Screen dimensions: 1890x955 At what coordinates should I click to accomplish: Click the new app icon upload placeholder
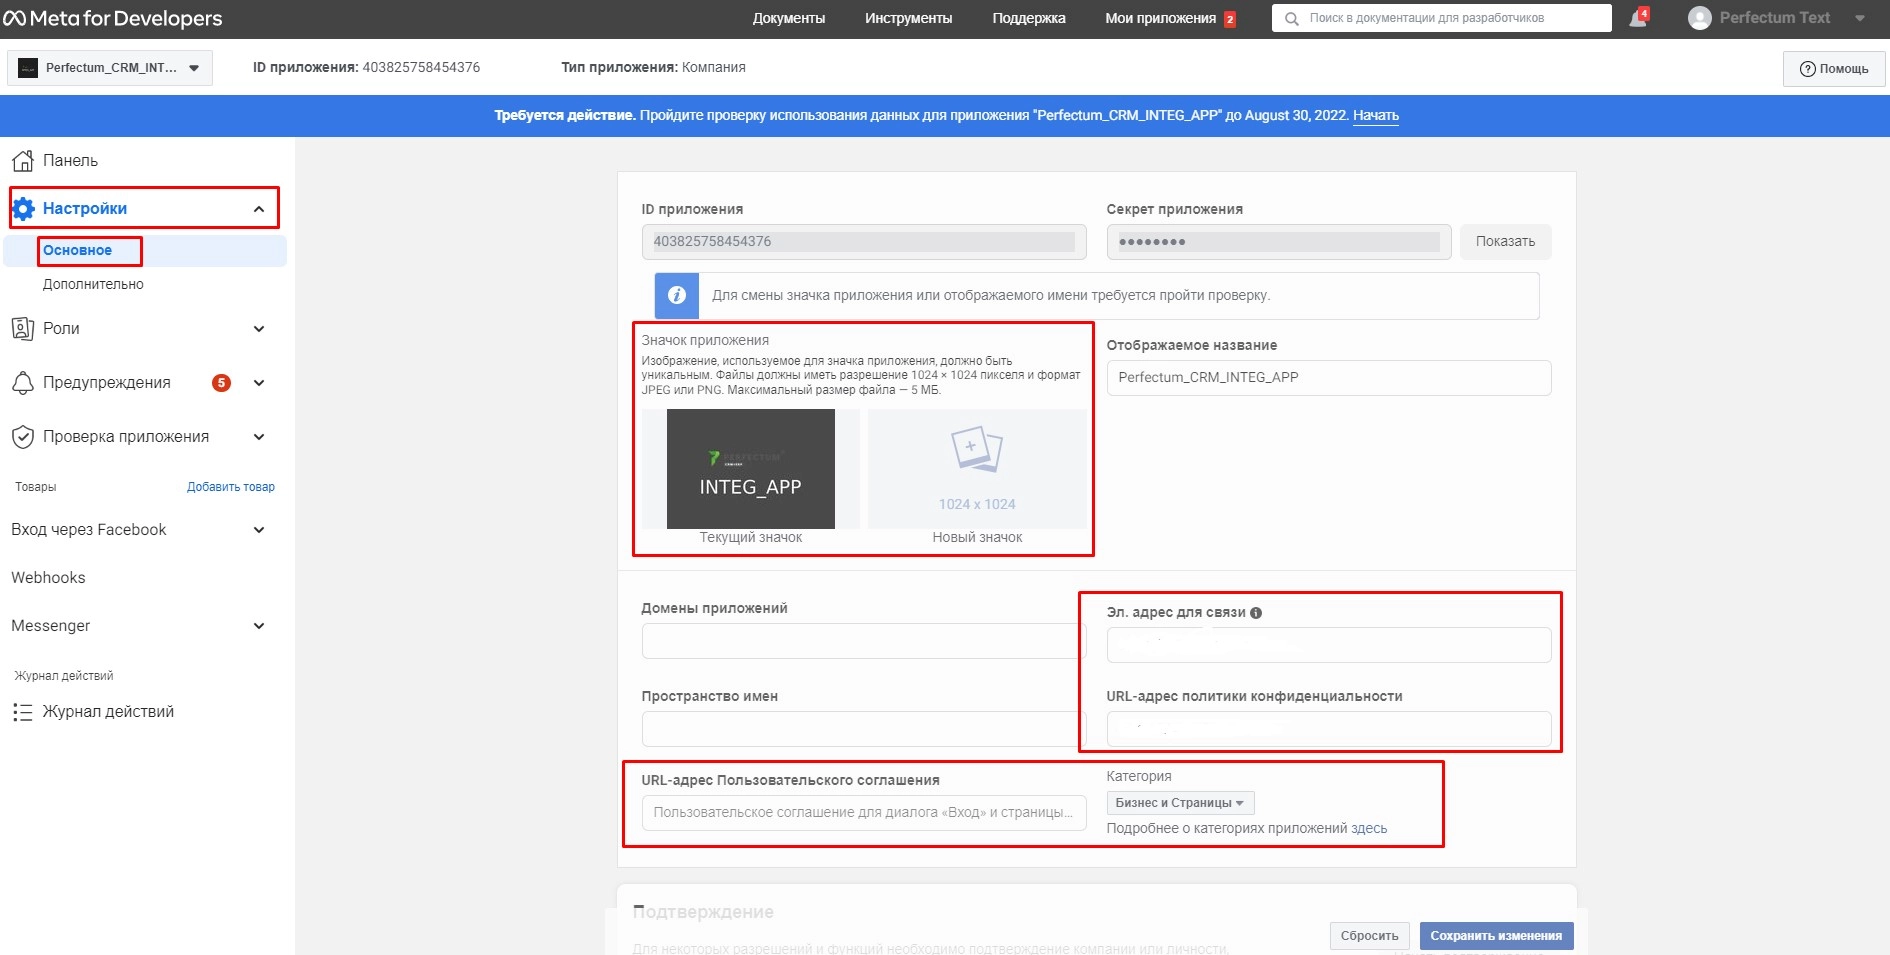977,468
